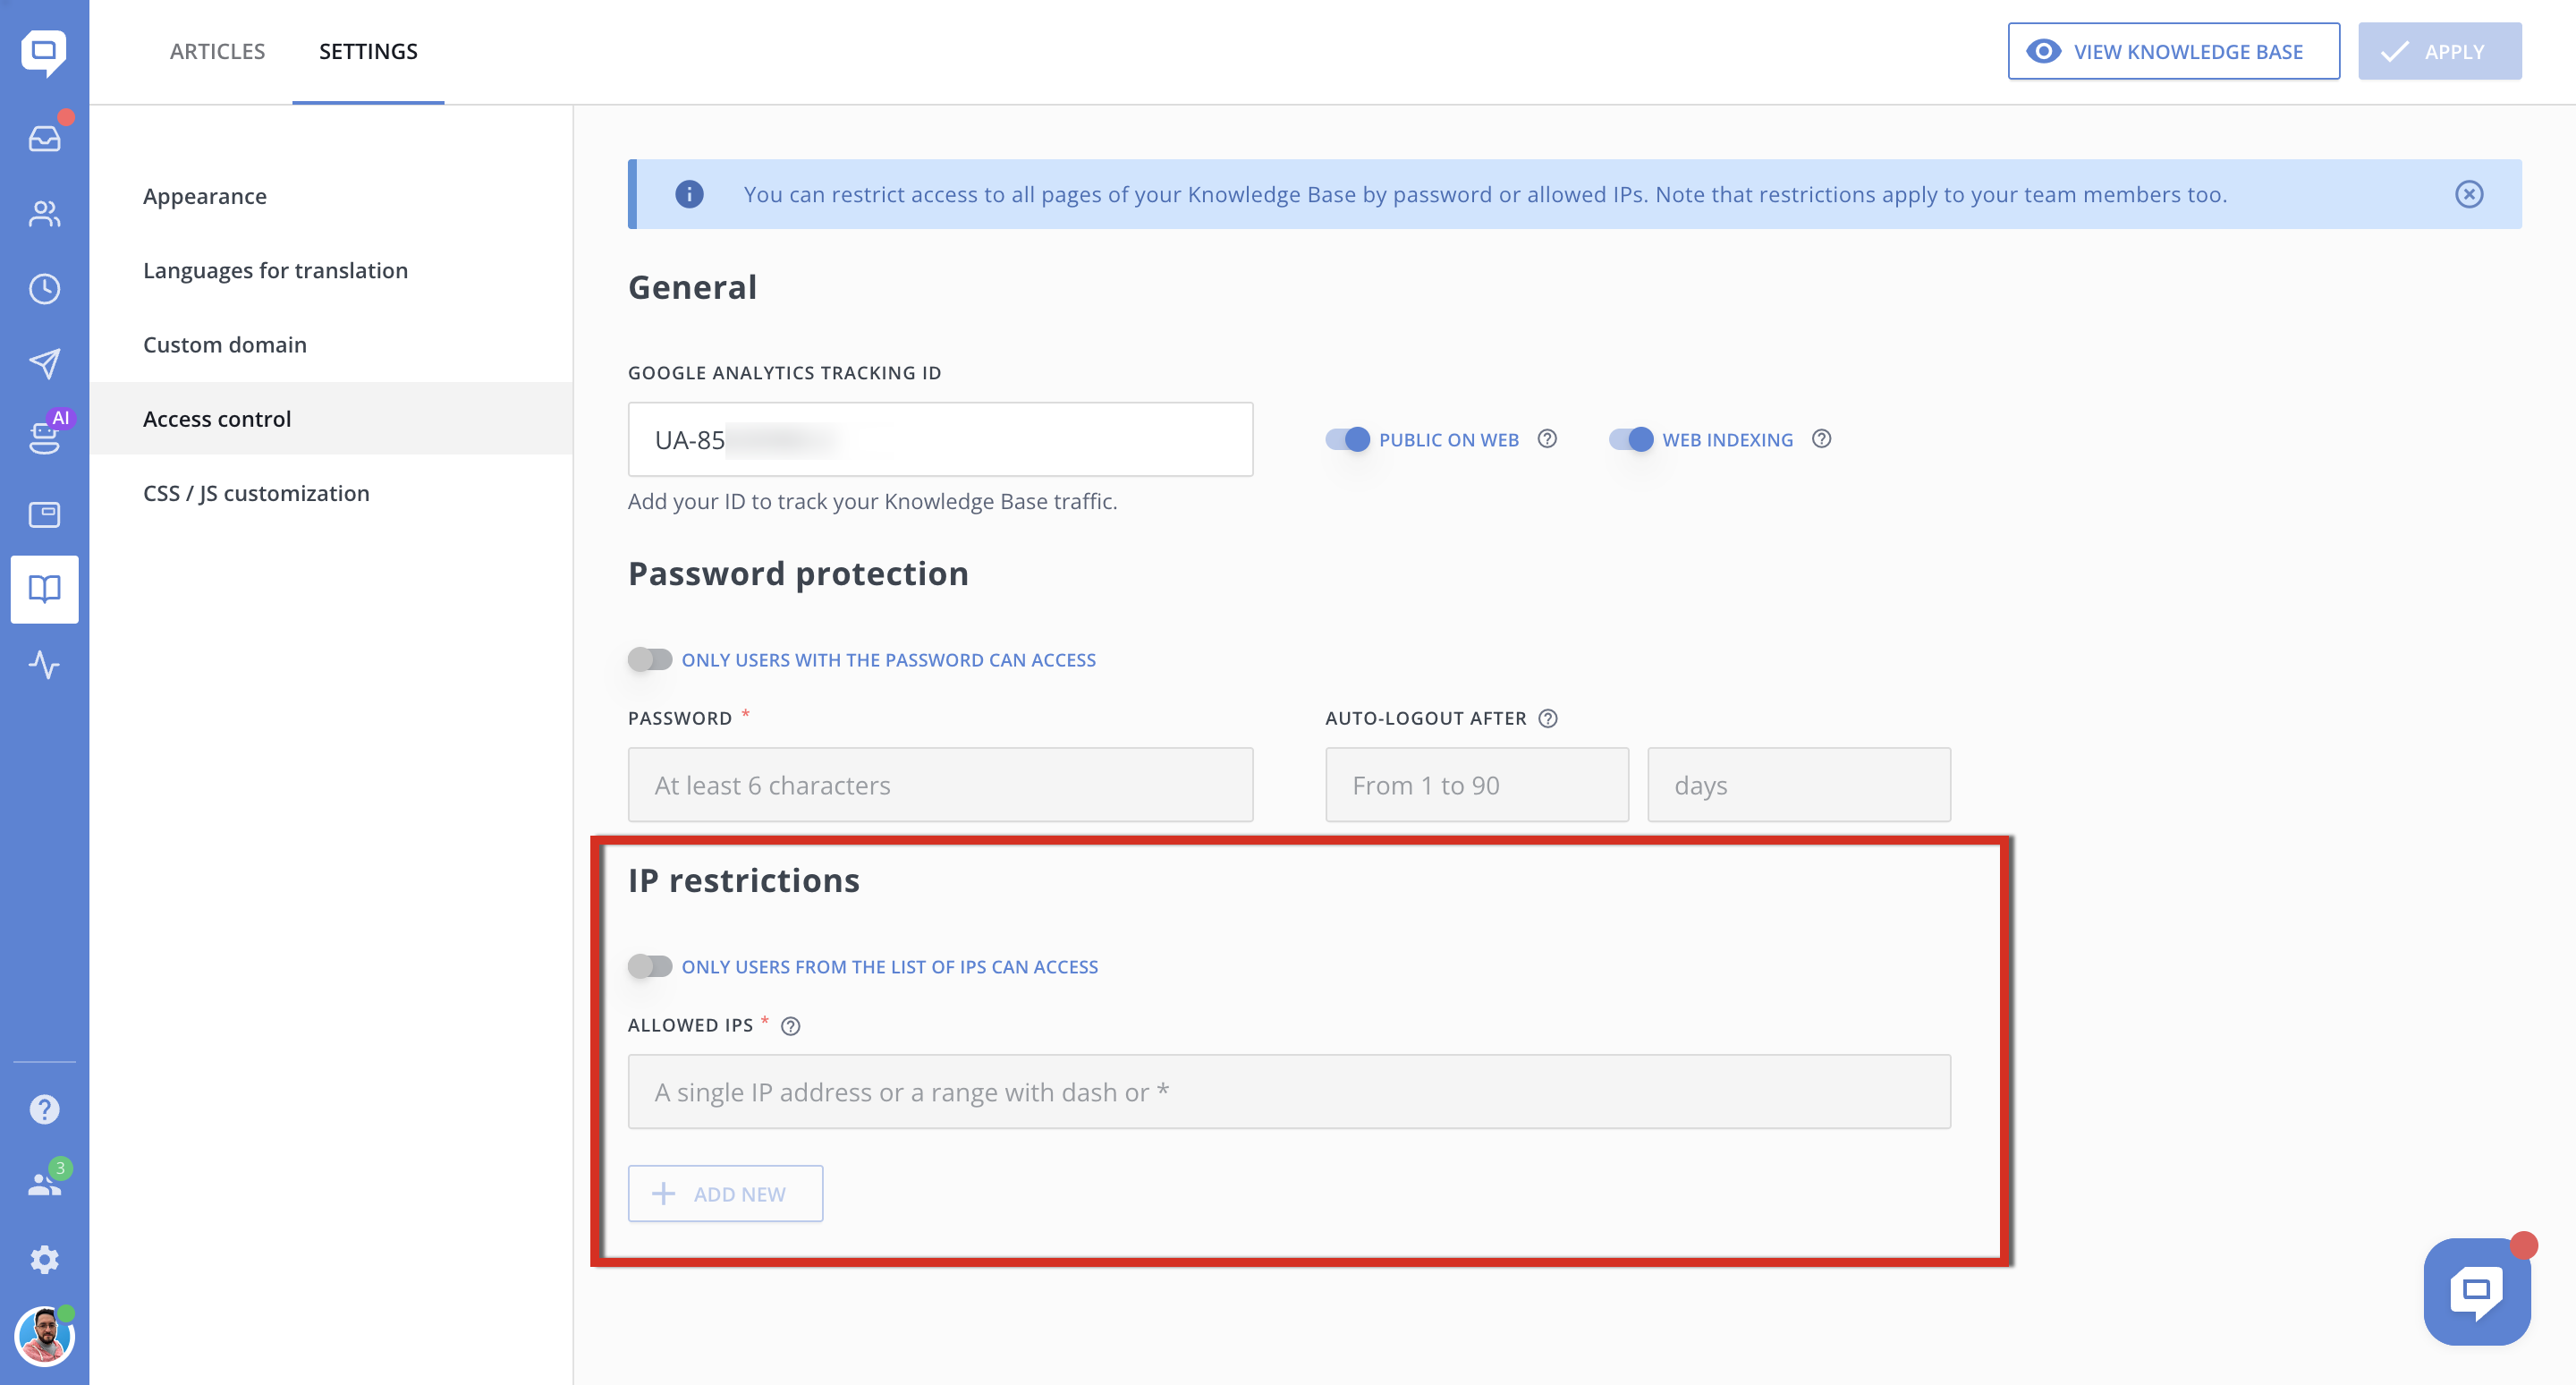Open the paper plane campaigns icon
The image size is (2576, 1385).
[x=44, y=364]
